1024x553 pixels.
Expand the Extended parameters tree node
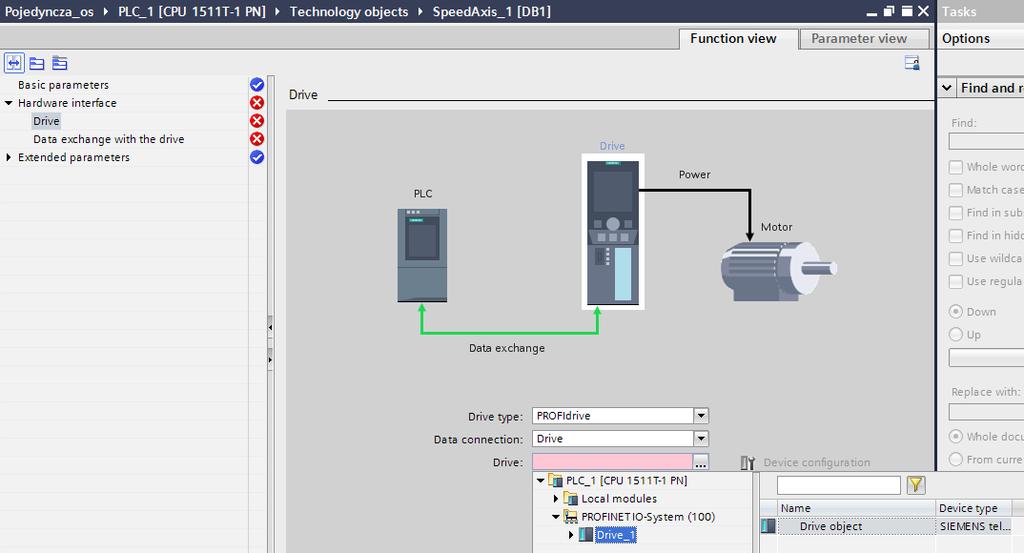[x=8, y=157]
